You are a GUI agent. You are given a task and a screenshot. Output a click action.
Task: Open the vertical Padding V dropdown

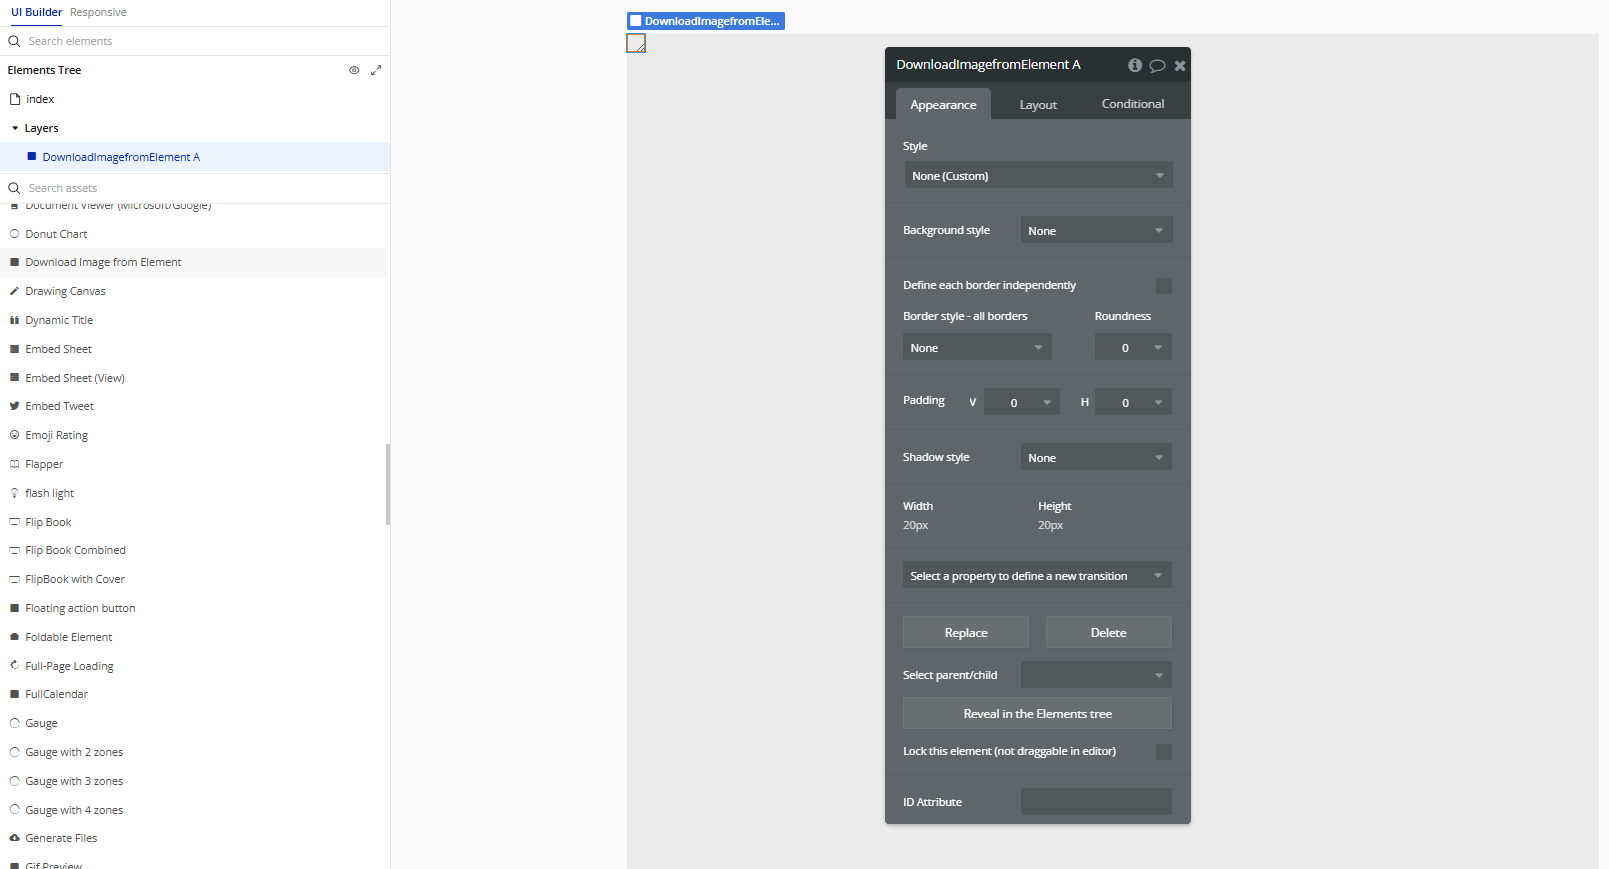pos(1022,402)
